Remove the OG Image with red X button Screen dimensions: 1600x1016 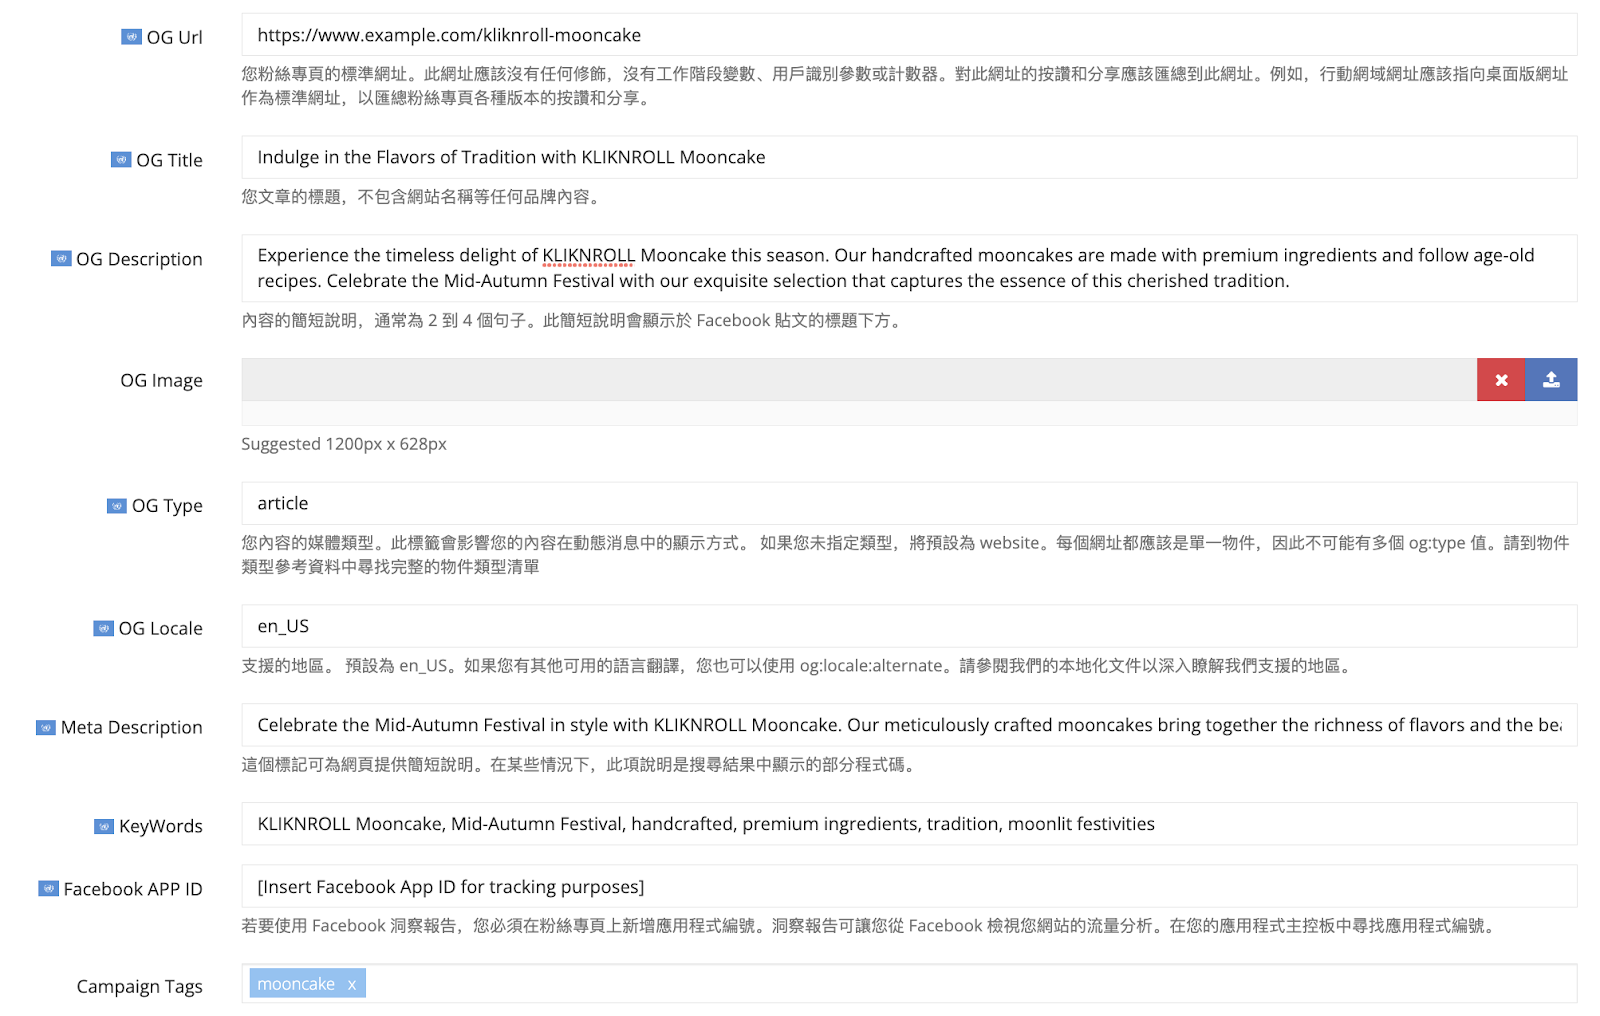tap(1501, 380)
